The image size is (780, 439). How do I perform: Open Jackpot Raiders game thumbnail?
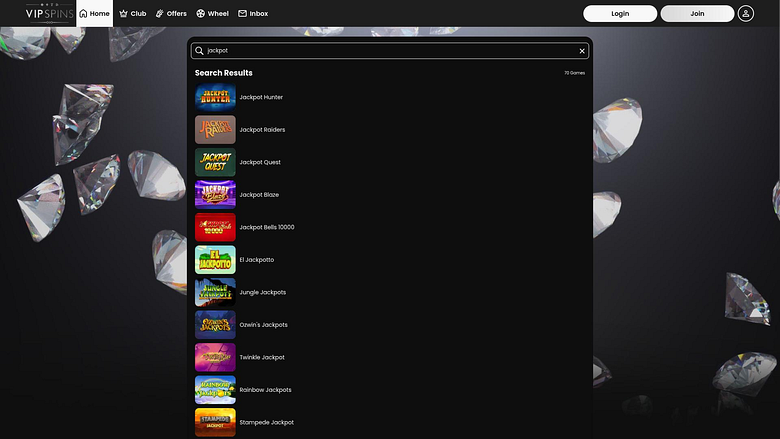pyautogui.click(x=215, y=130)
